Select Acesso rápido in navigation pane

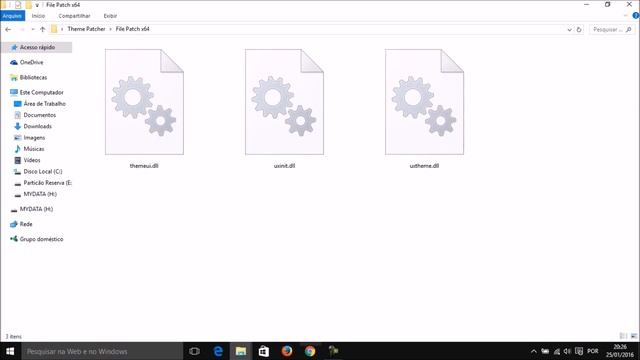(x=37, y=47)
